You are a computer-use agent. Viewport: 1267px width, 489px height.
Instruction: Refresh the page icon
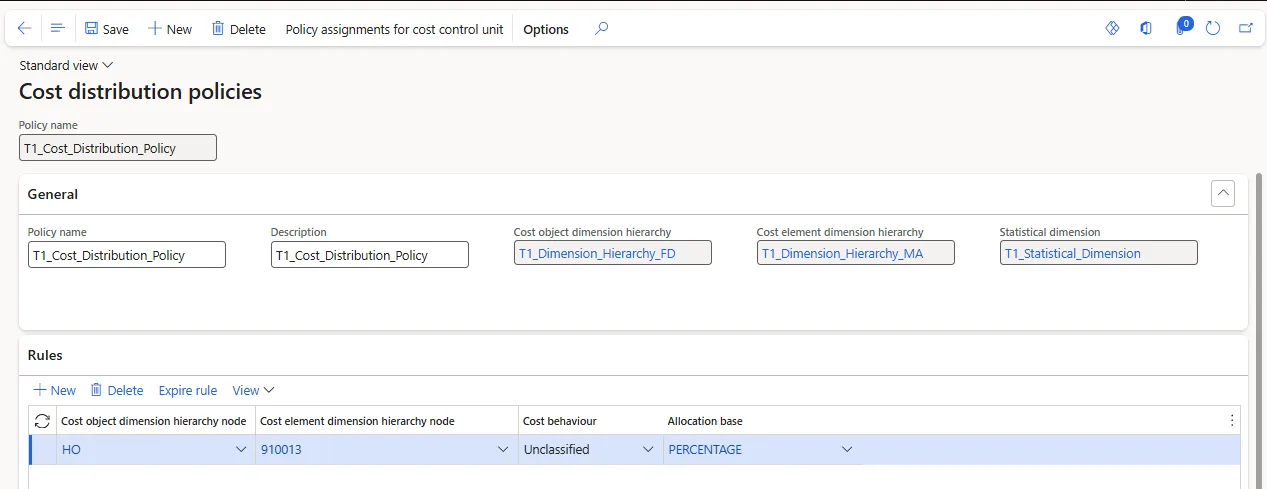point(1213,28)
